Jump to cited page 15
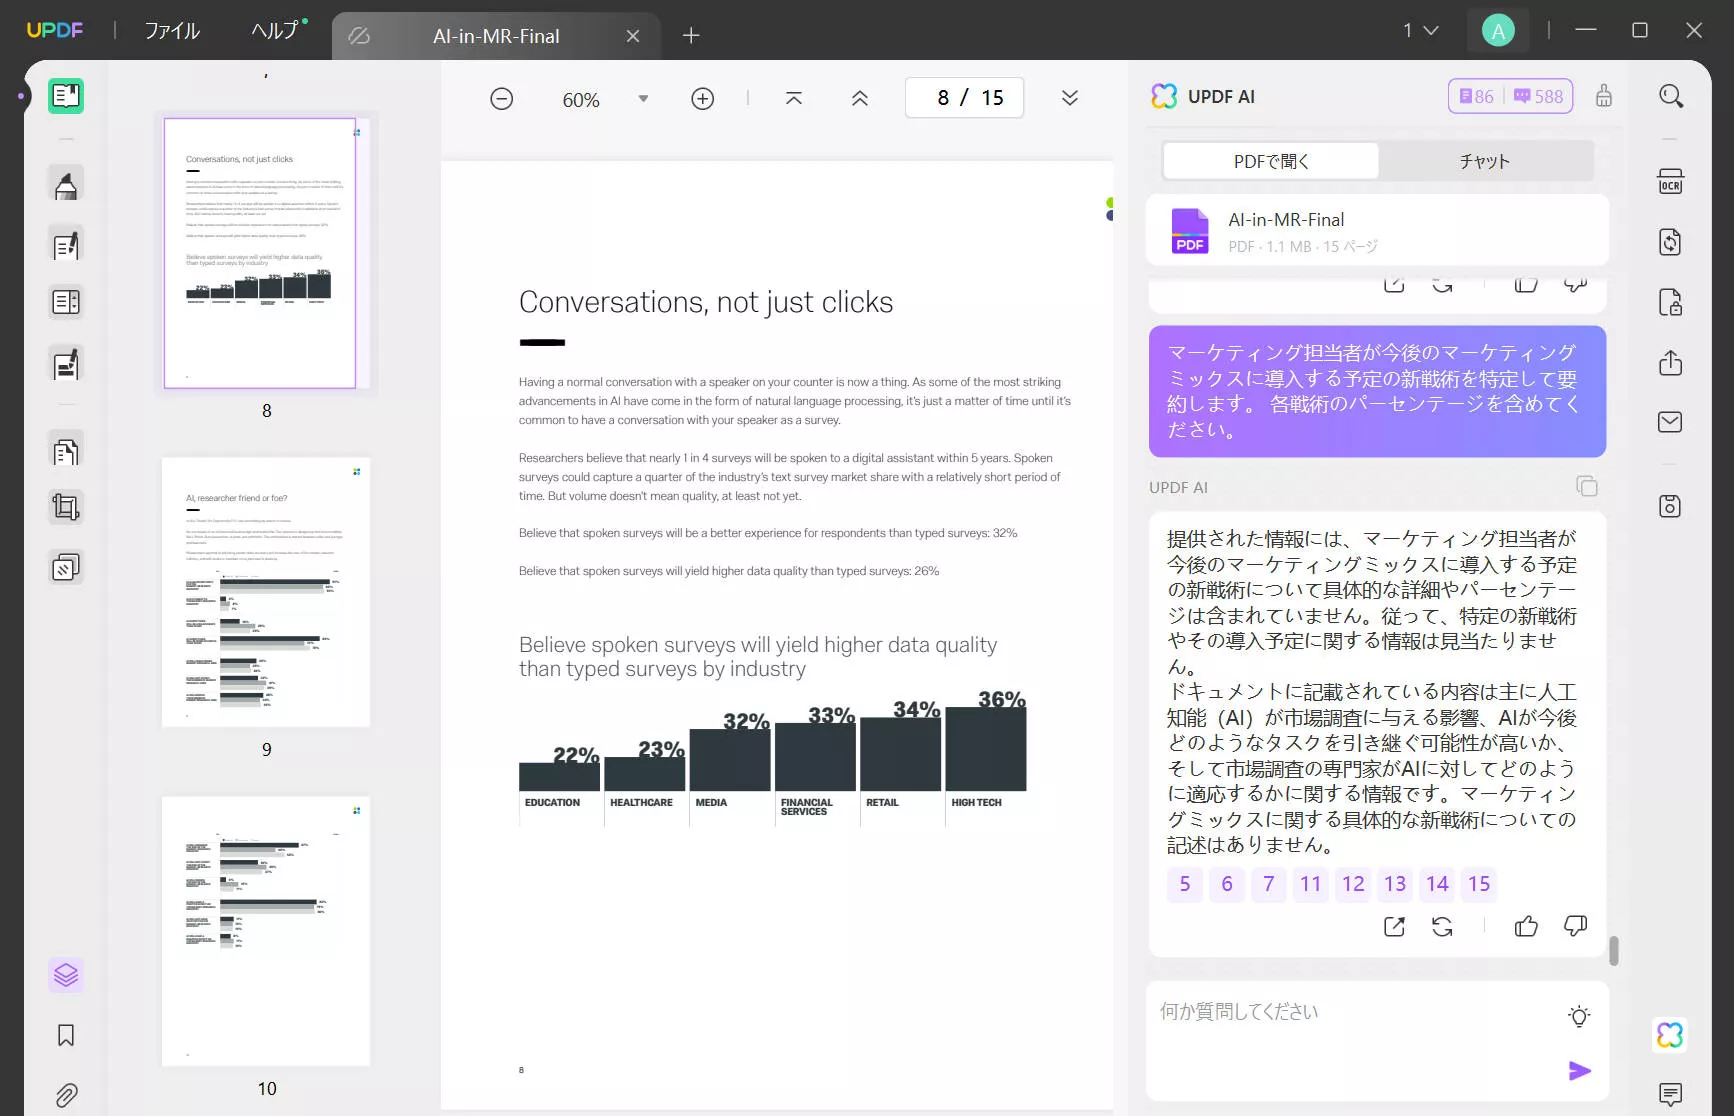The width and height of the screenshot is (1734, 1116). (1479, 884)
